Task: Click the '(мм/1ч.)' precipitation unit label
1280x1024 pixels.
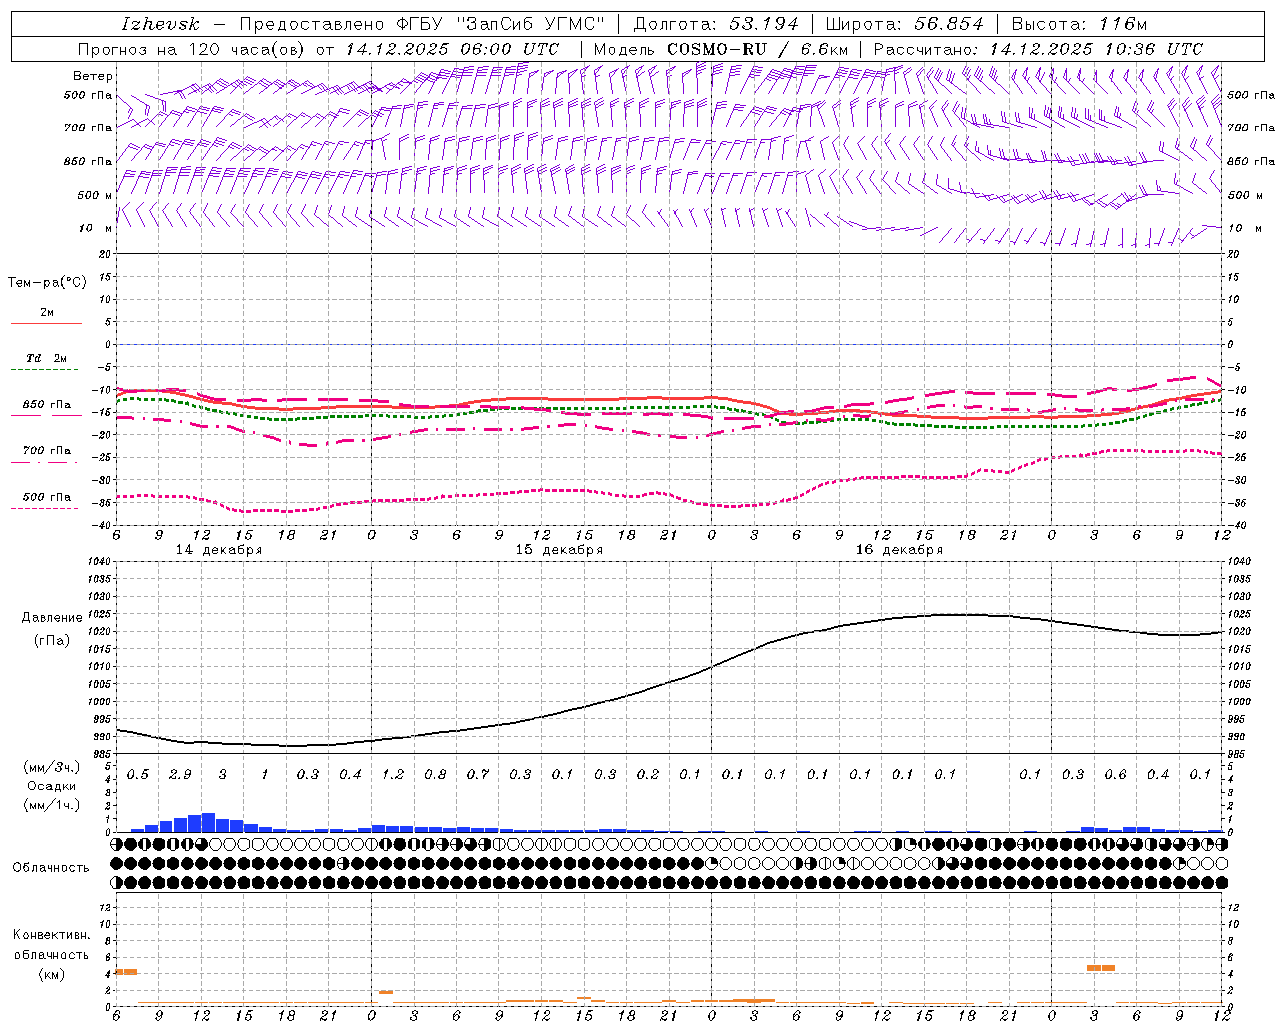Action: [x=52, y=805]
